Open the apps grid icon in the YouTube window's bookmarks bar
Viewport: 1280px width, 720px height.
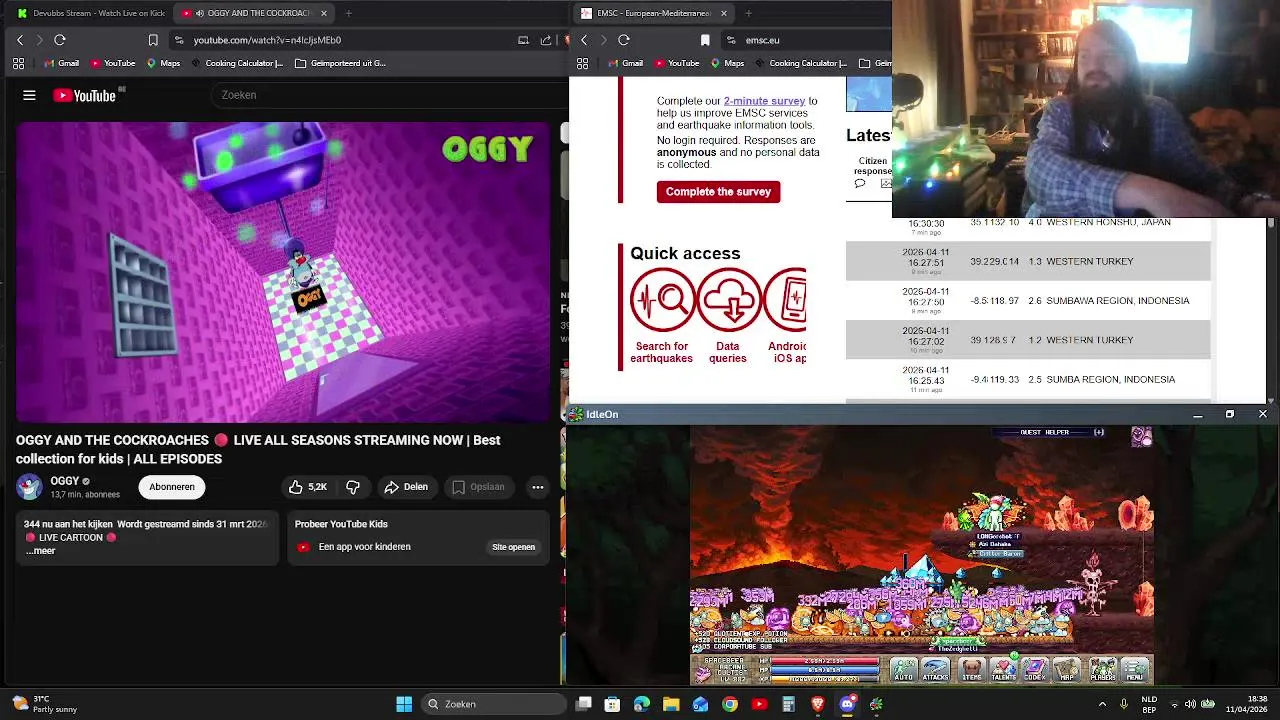point(18,63)
